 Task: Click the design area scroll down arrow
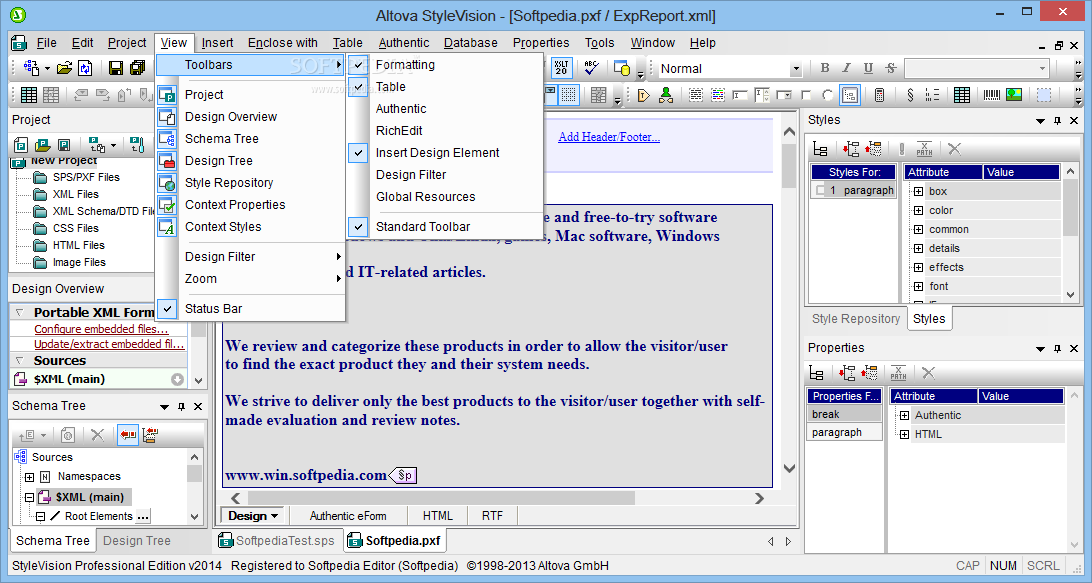(789, 469)
